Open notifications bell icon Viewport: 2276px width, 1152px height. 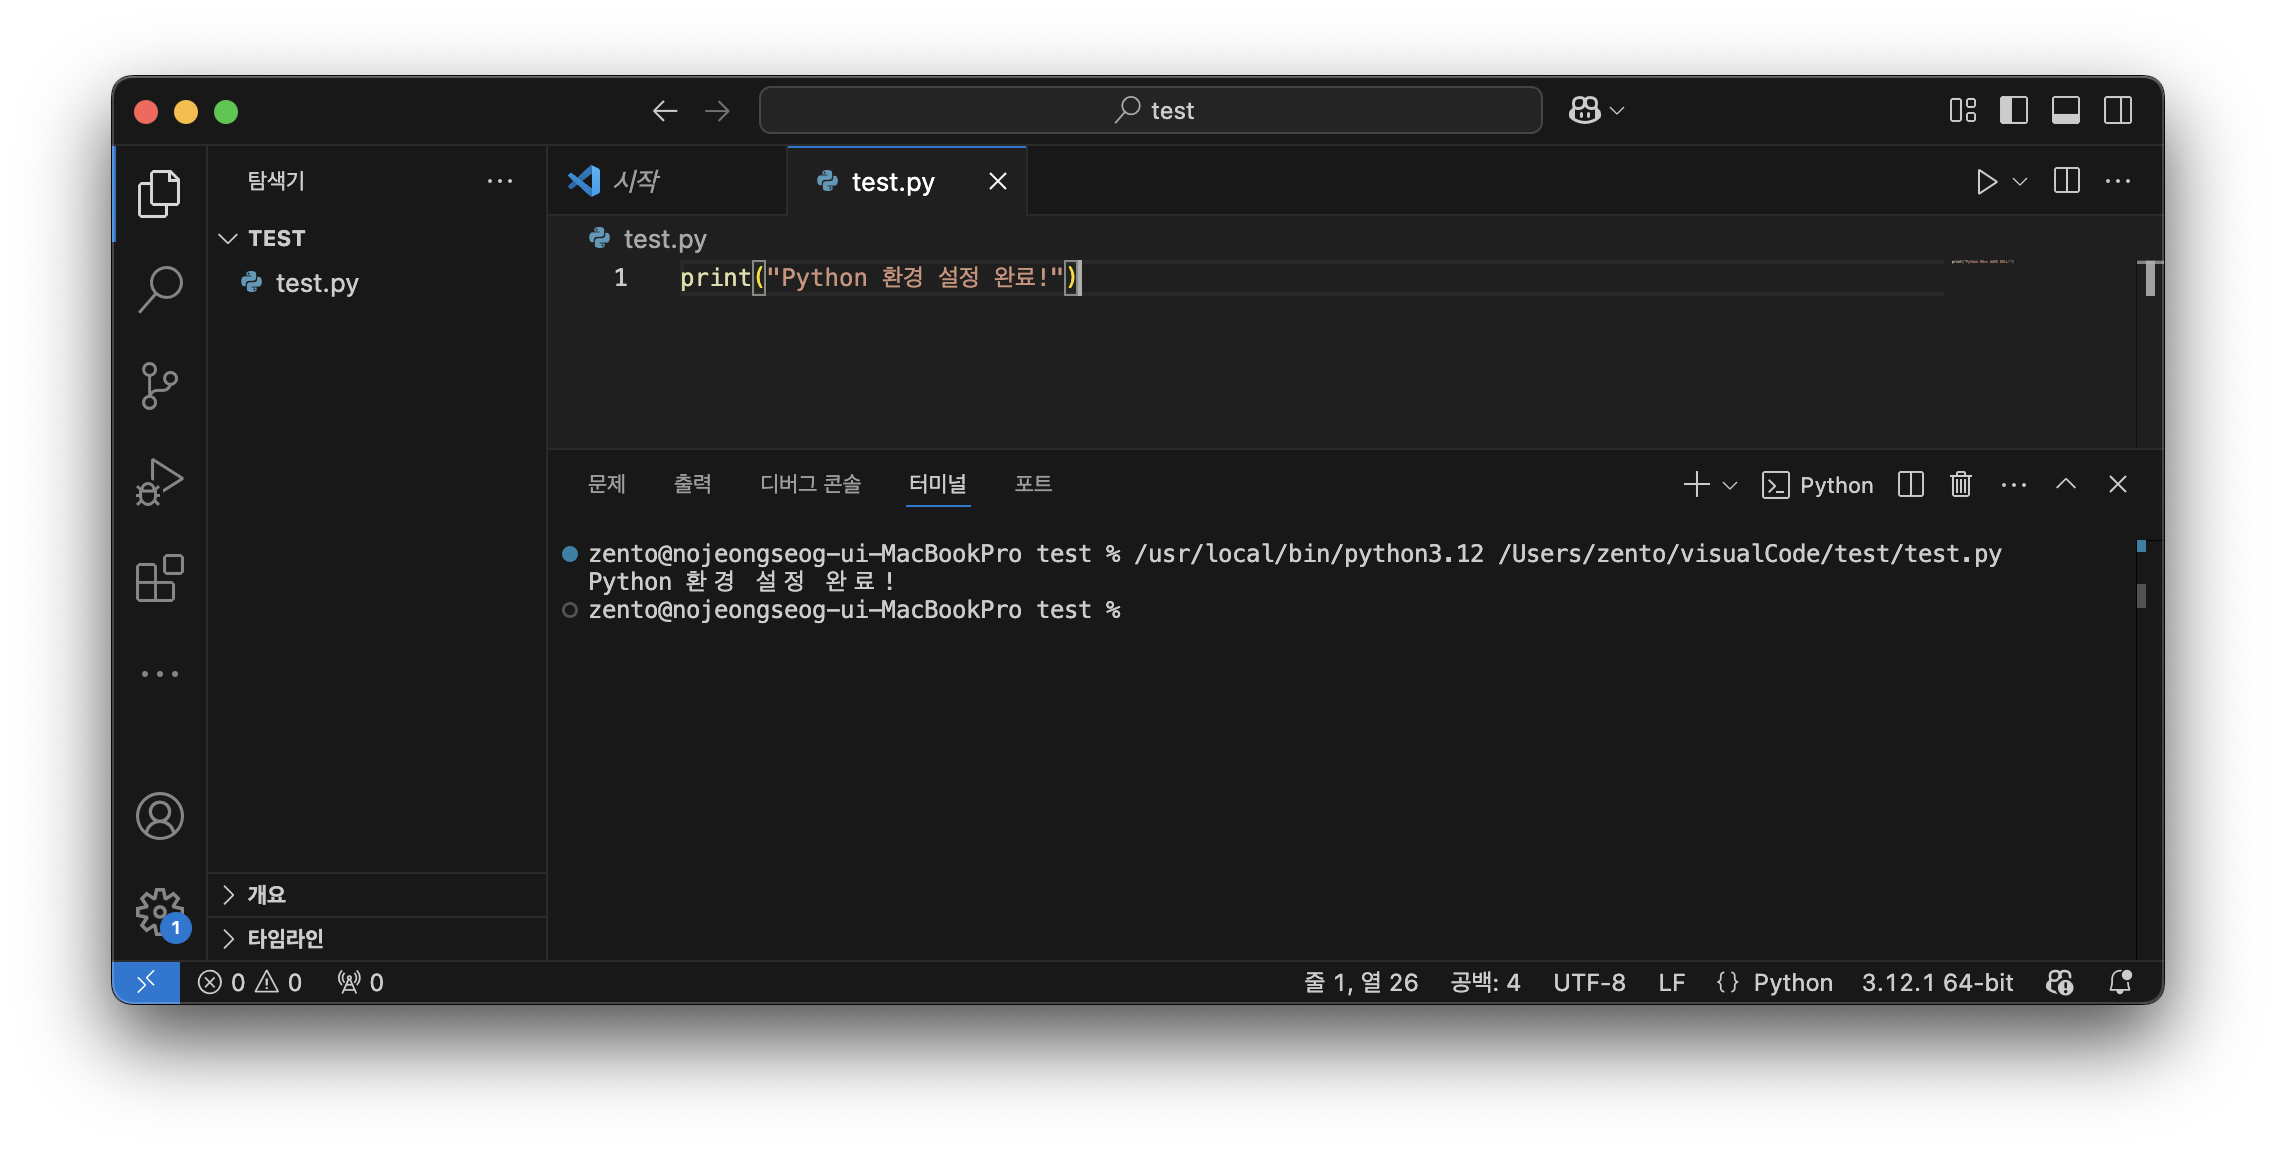tap(2119, 982)
